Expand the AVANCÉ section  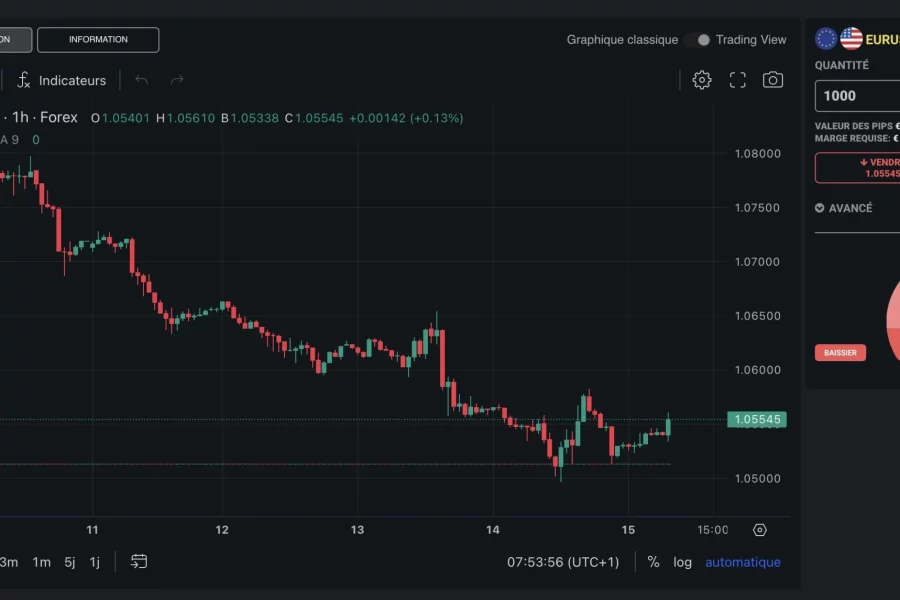tap(844, 208)
